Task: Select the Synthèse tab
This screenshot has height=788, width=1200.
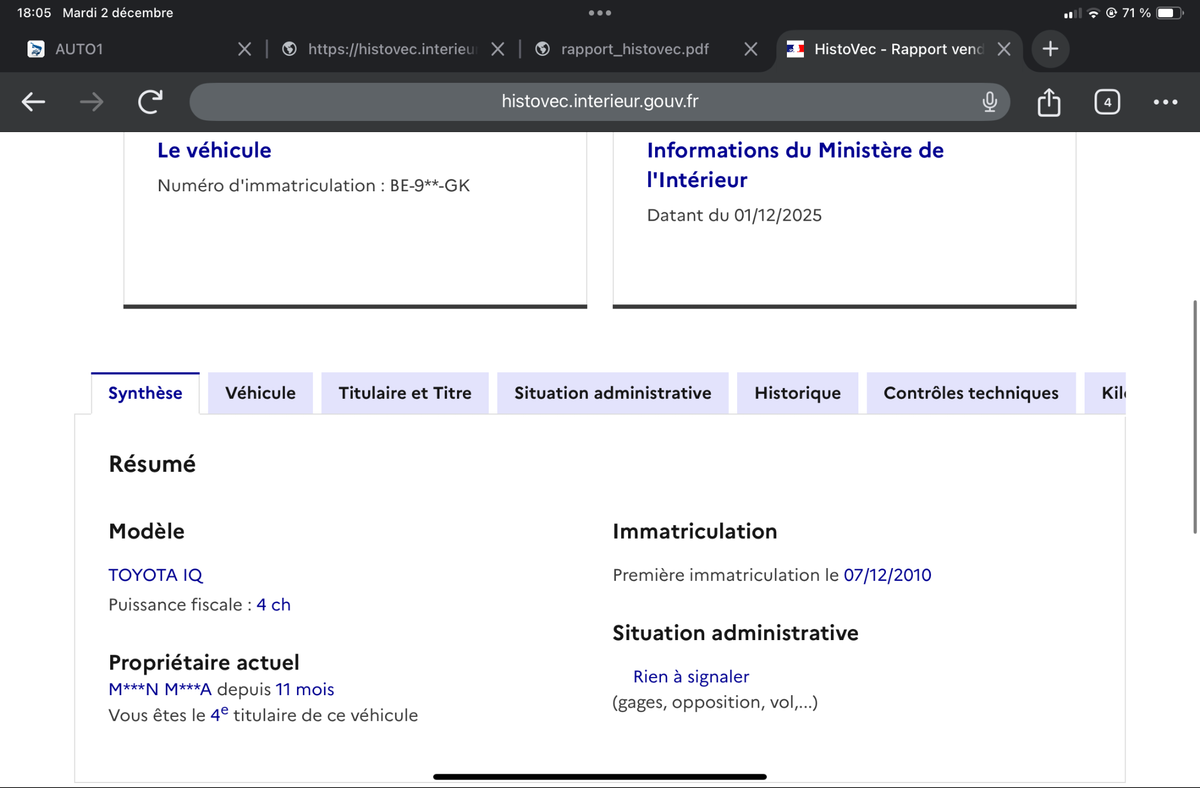Action: pos(145,393)
